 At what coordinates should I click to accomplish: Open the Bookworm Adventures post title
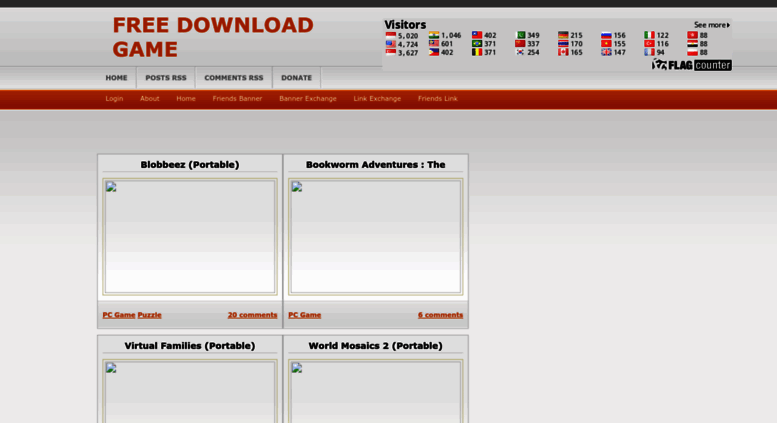[x=376, y=164]
